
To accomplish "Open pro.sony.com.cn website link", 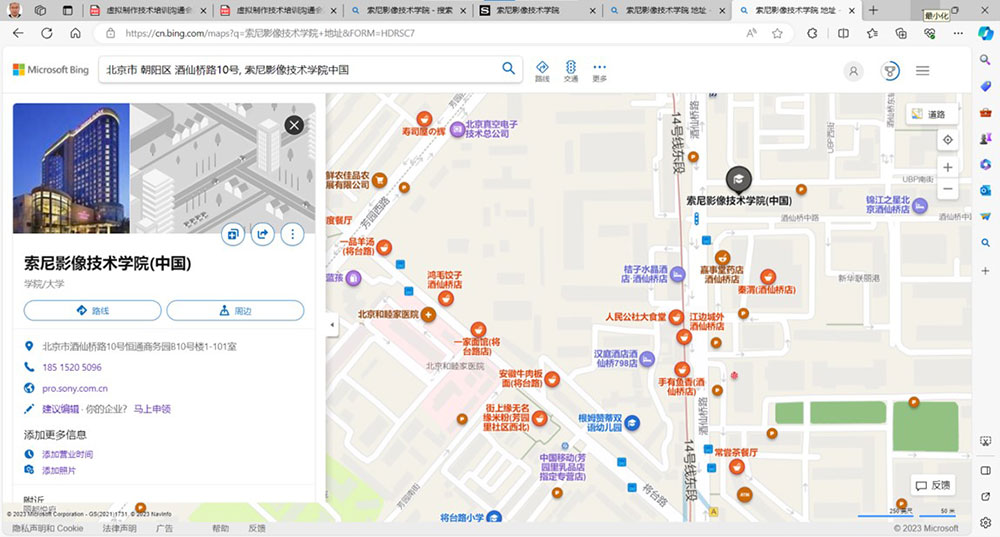I will point(75,388).
